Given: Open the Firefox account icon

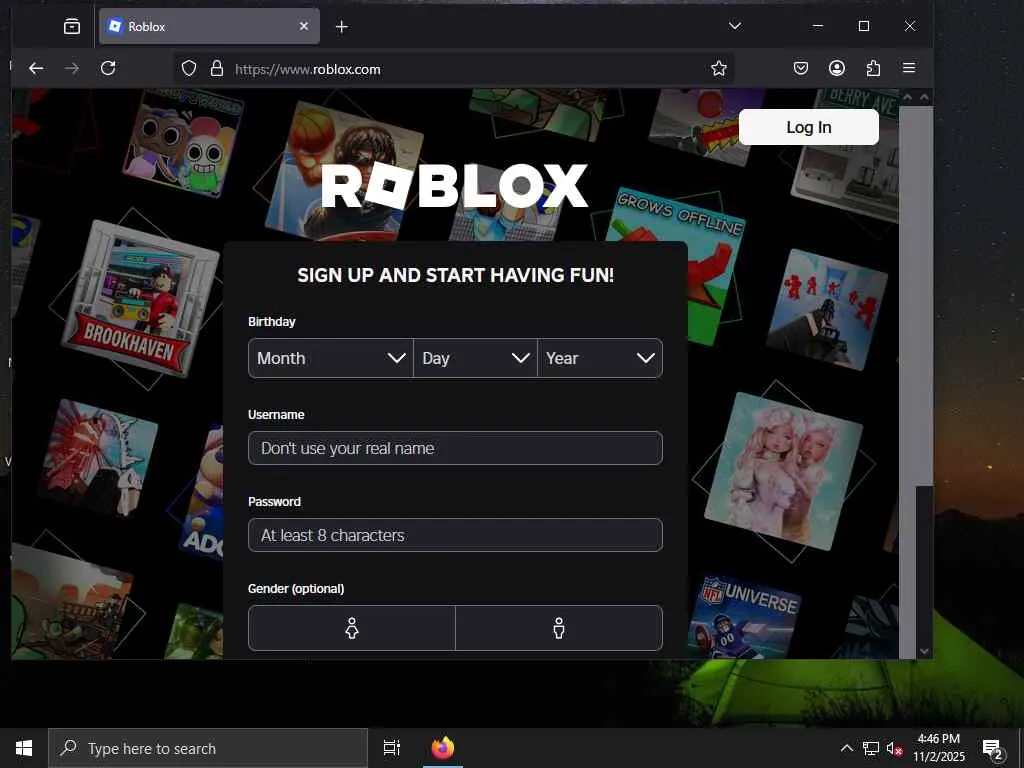Looking at the screenshot, I should (837, 68).
